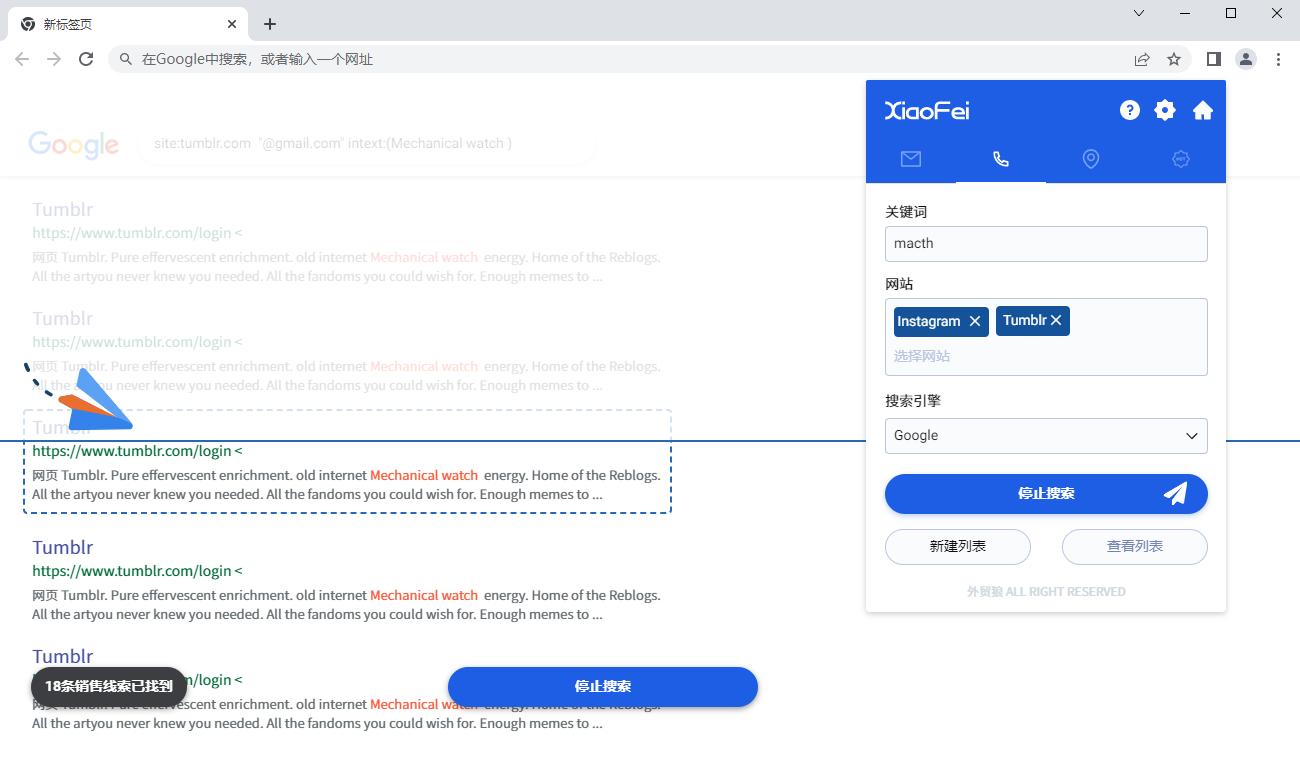Click the Google logo on the page

pos(74,145)
